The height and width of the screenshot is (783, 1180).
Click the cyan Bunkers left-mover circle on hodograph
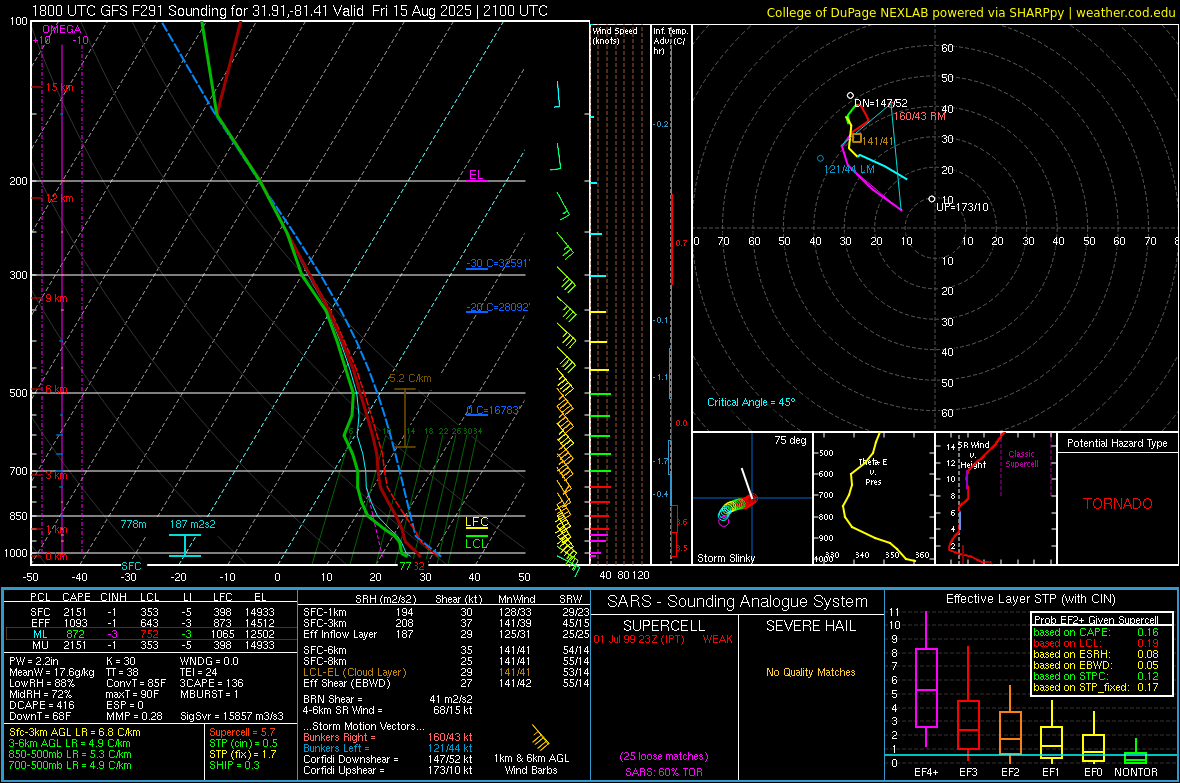[820, 159]
